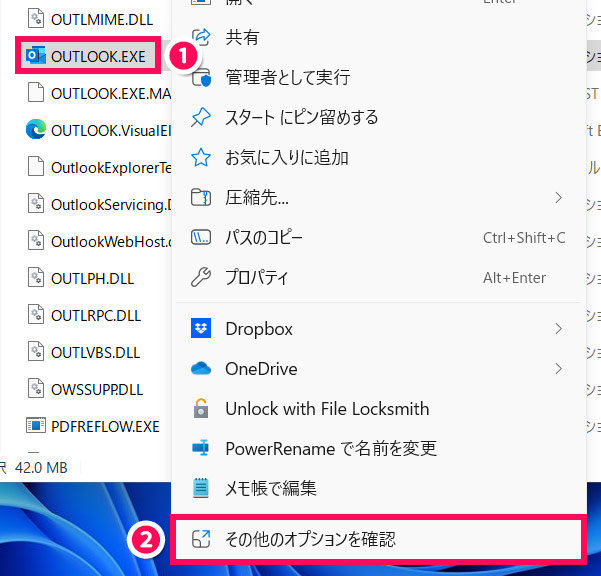Click the application icon of PDFREFLOW.EXE

tap(36, 426)
